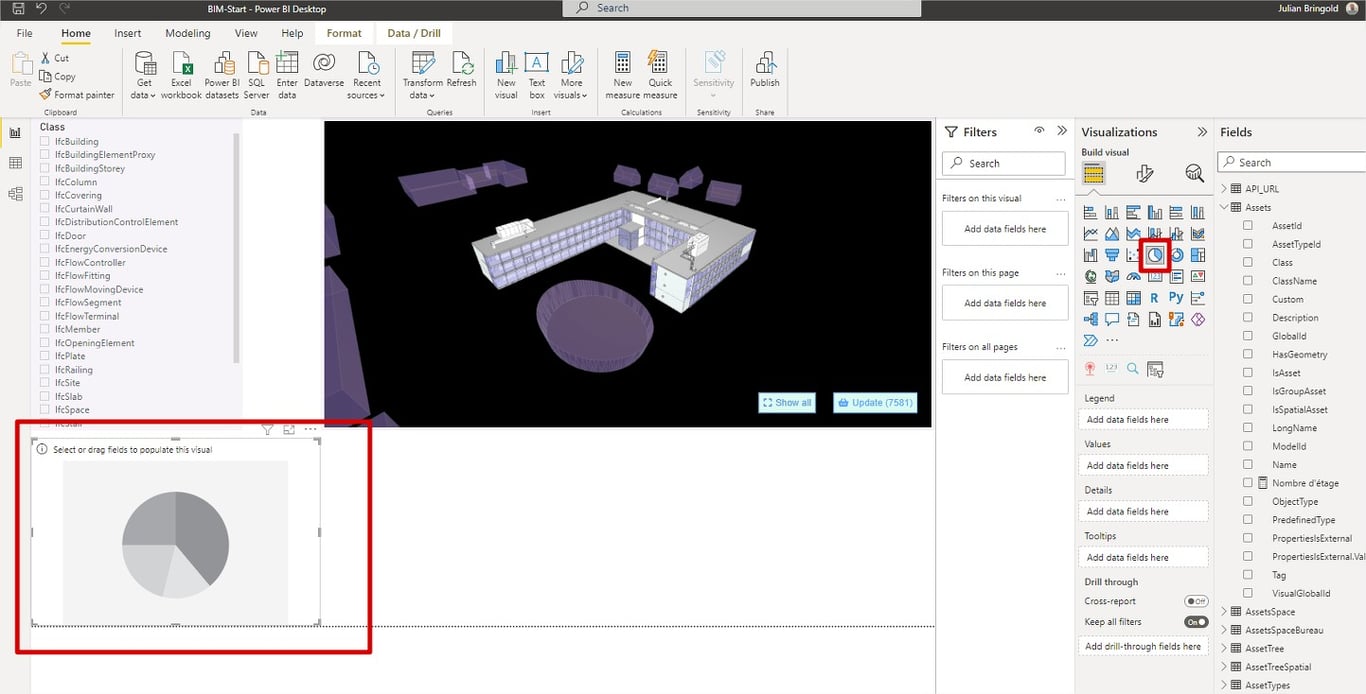The image size is (1366, 694).
Task: Click the Excel workbook data source
Action: (181, 76)
